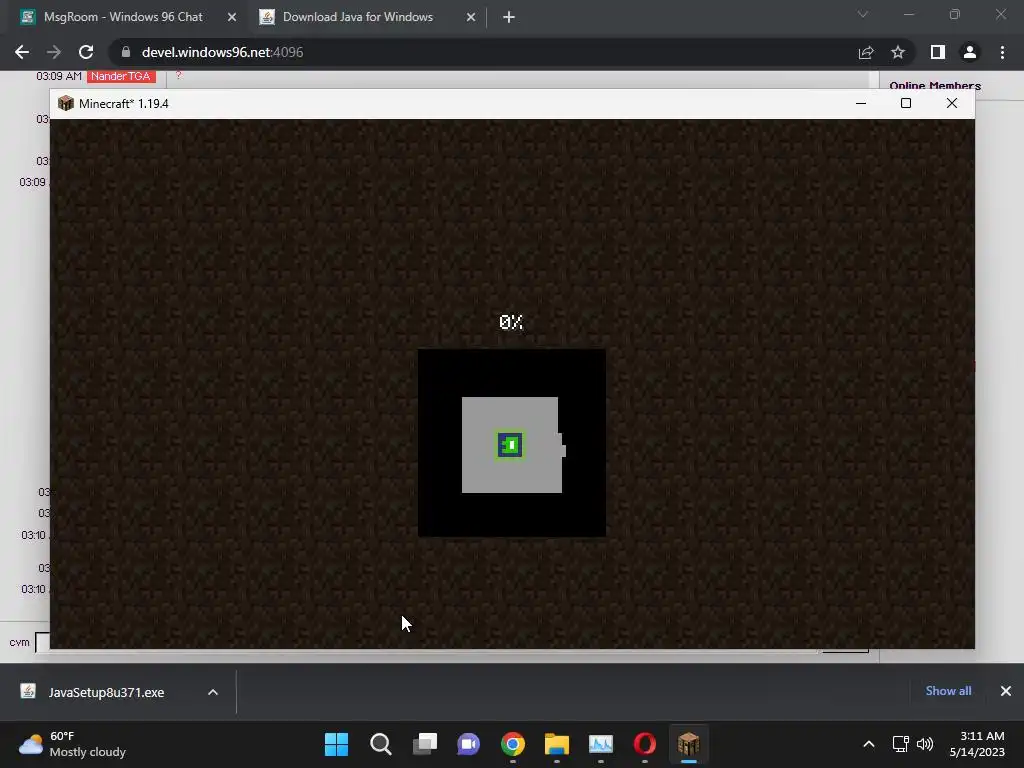Go back to the previous page

(22, 52)
